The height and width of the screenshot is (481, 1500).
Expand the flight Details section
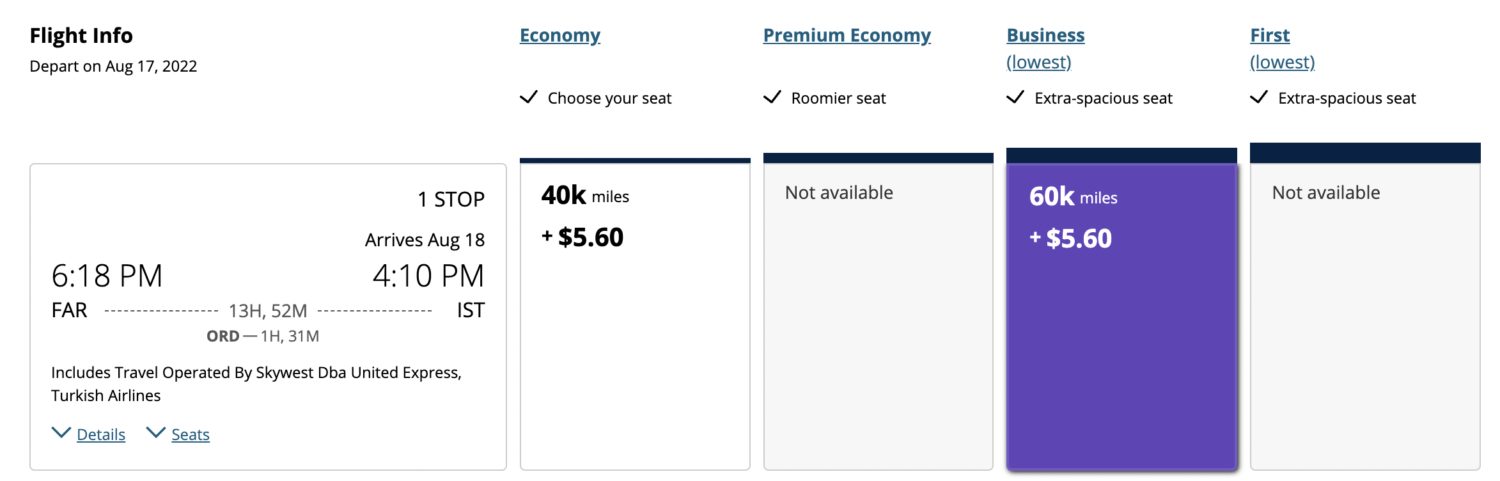click(101, 435)
